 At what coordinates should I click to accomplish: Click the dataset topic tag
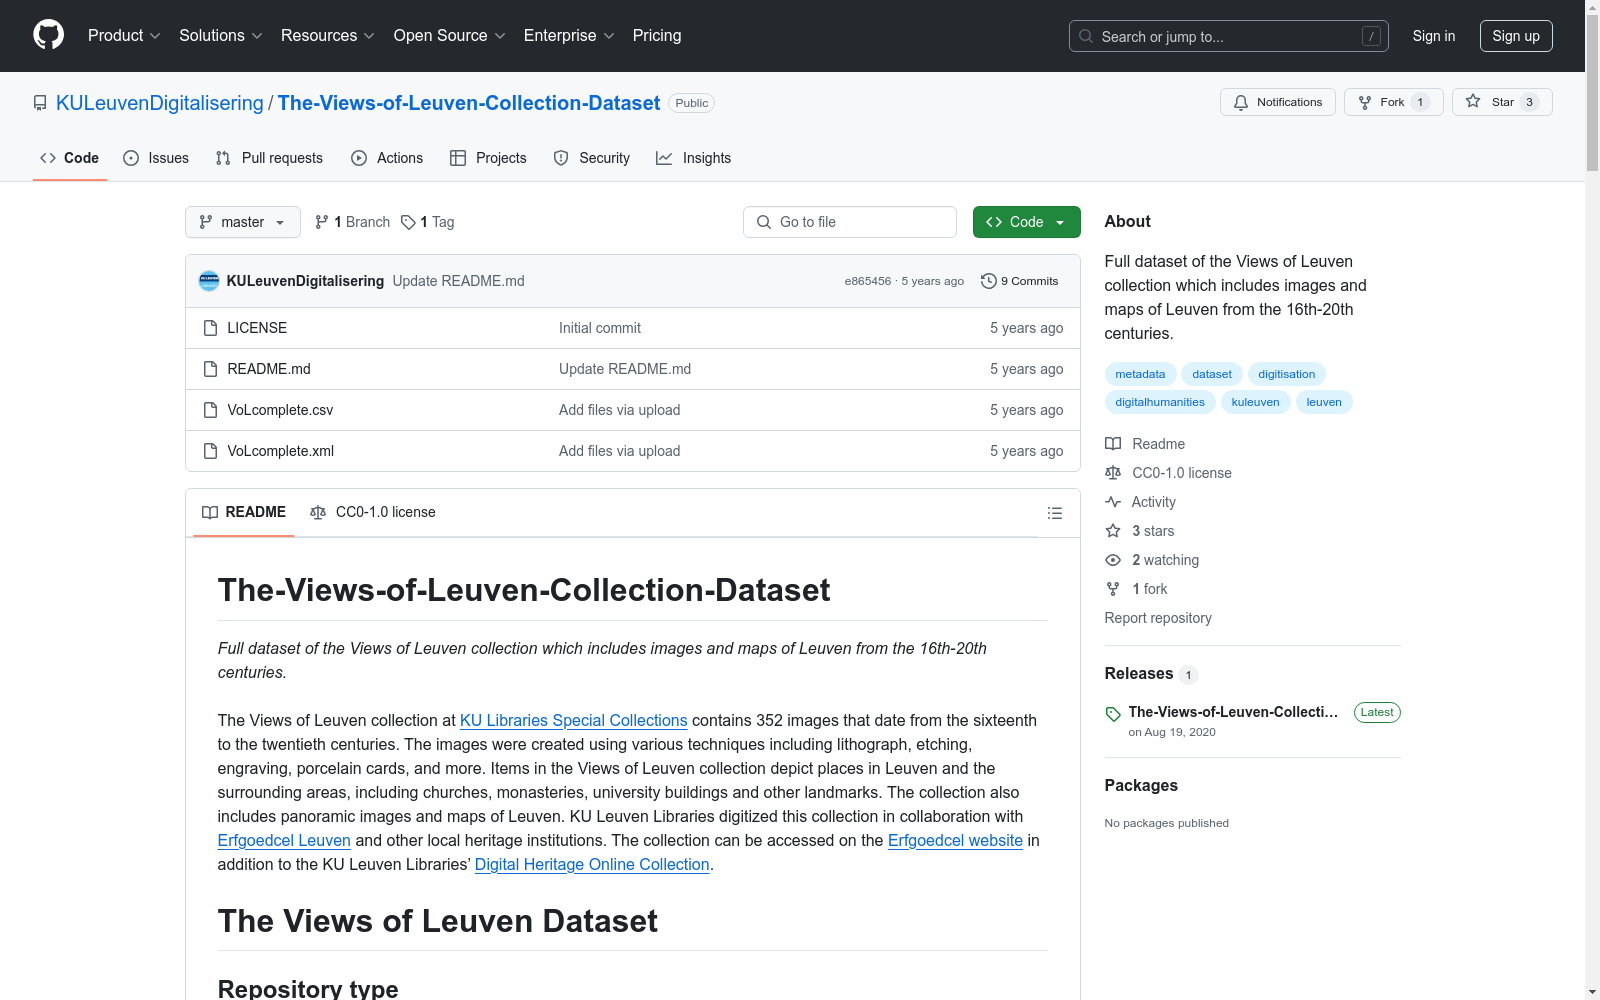pyautogui.click(x=1212, y=374)
